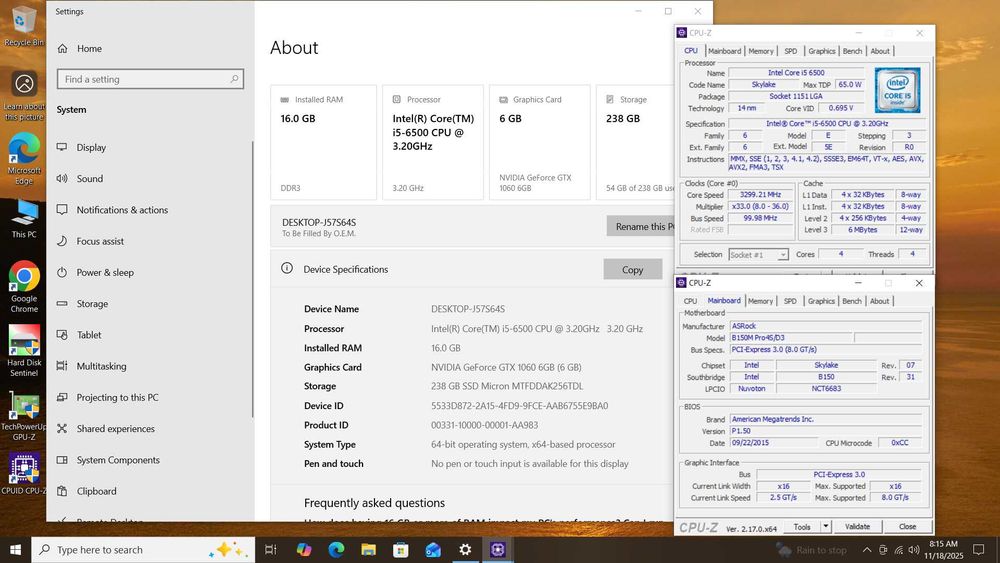Open Graphics tab in lower CPU-Z window

[x=821, y=301]
